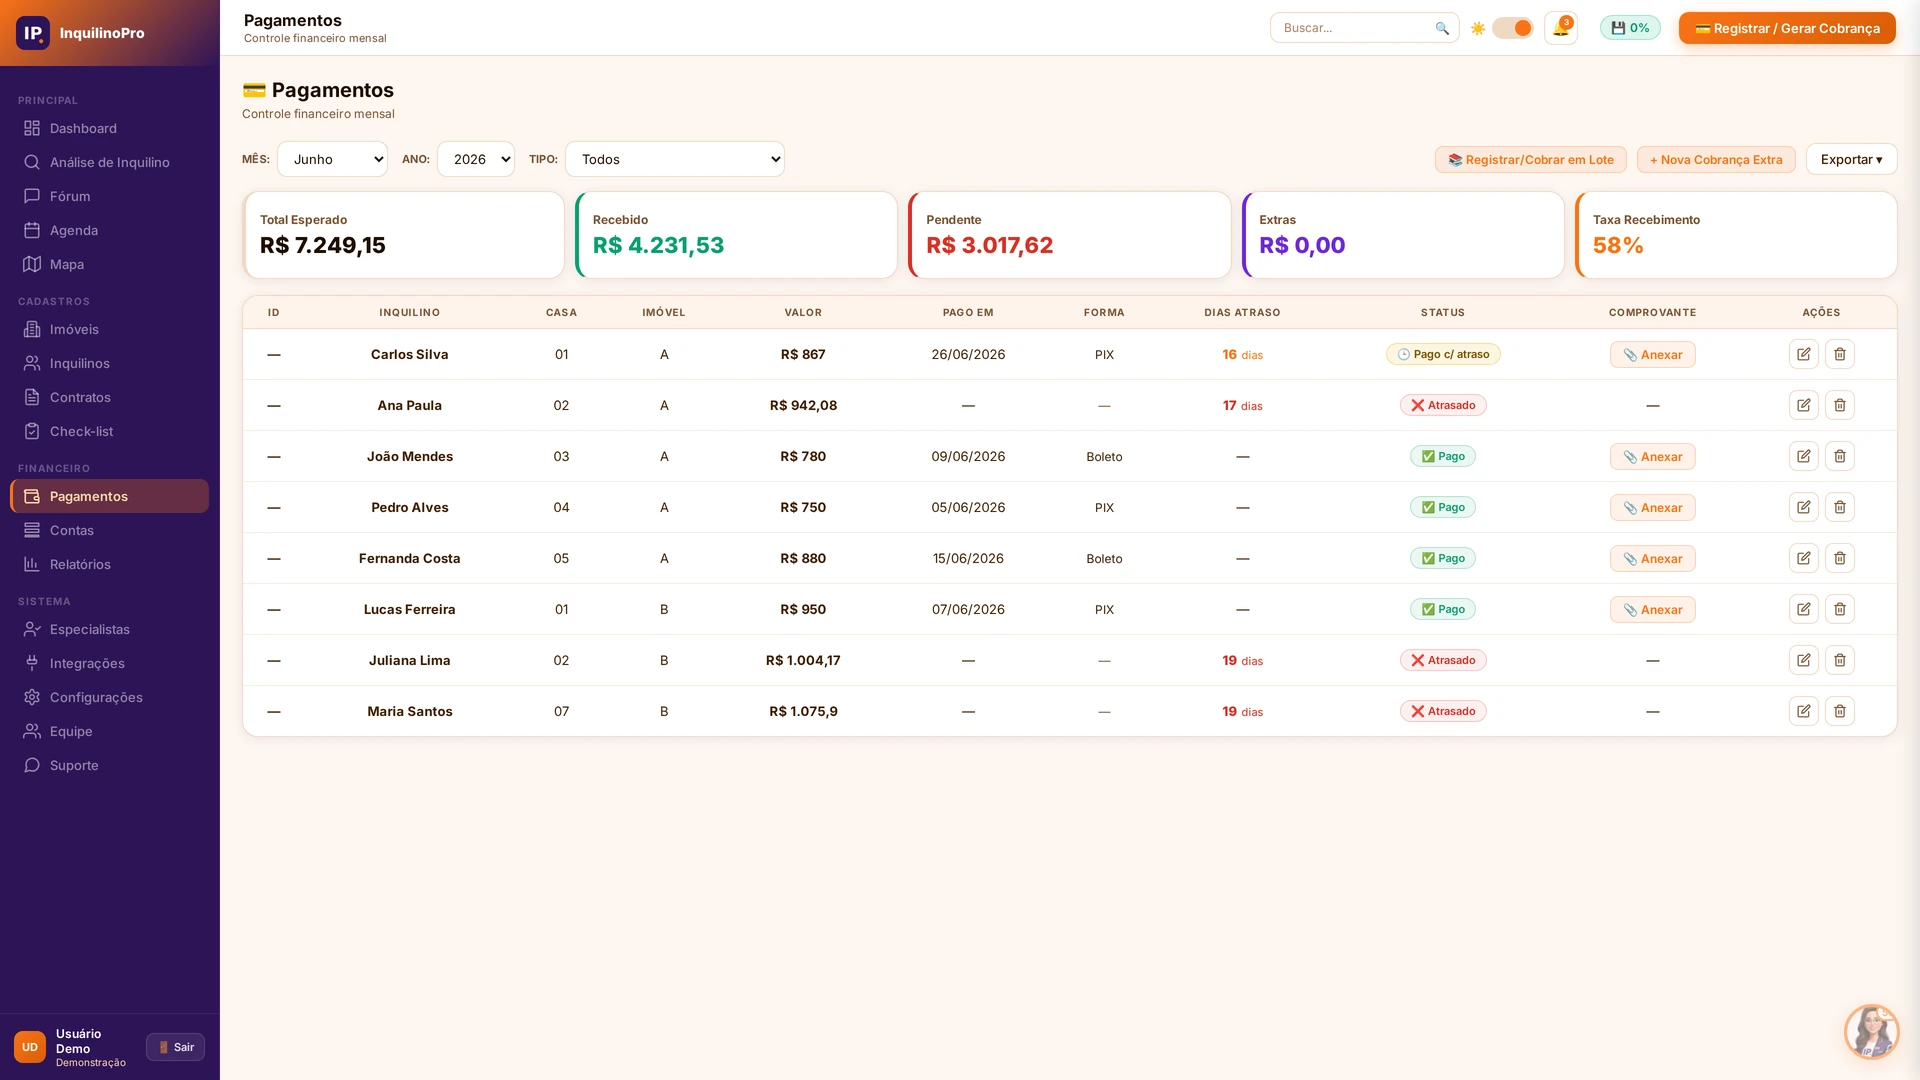Expand the Ano selector showing 2026
The width and height of the screenshot is (1920, 1080).
(476, 159)
